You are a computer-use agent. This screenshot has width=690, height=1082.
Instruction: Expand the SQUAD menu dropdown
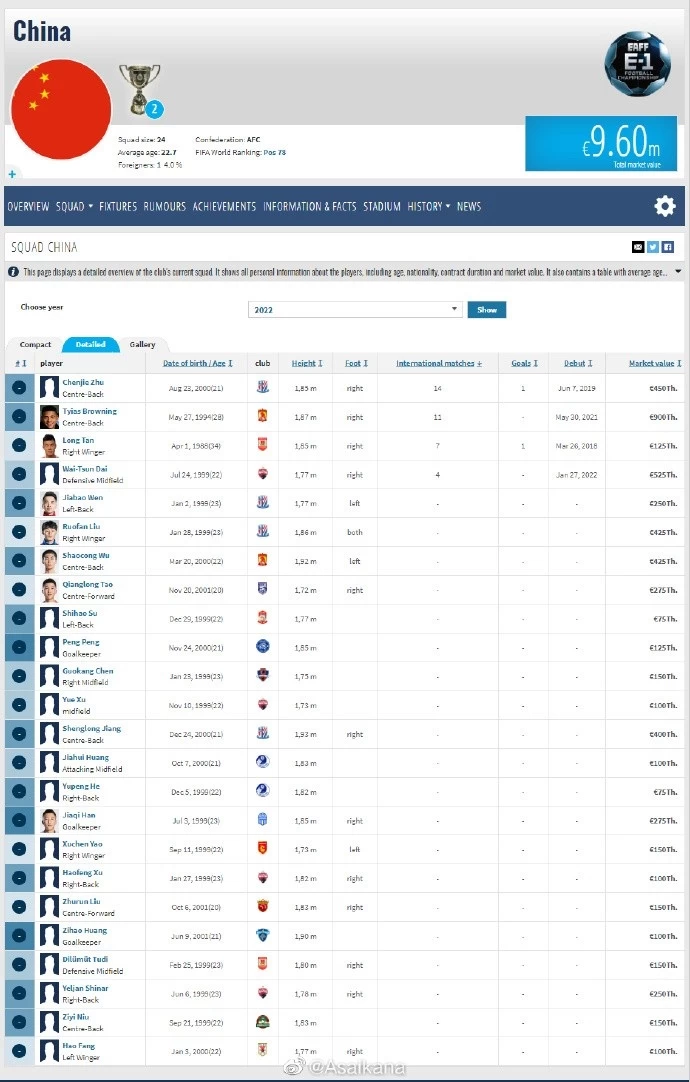pos(74,207)
